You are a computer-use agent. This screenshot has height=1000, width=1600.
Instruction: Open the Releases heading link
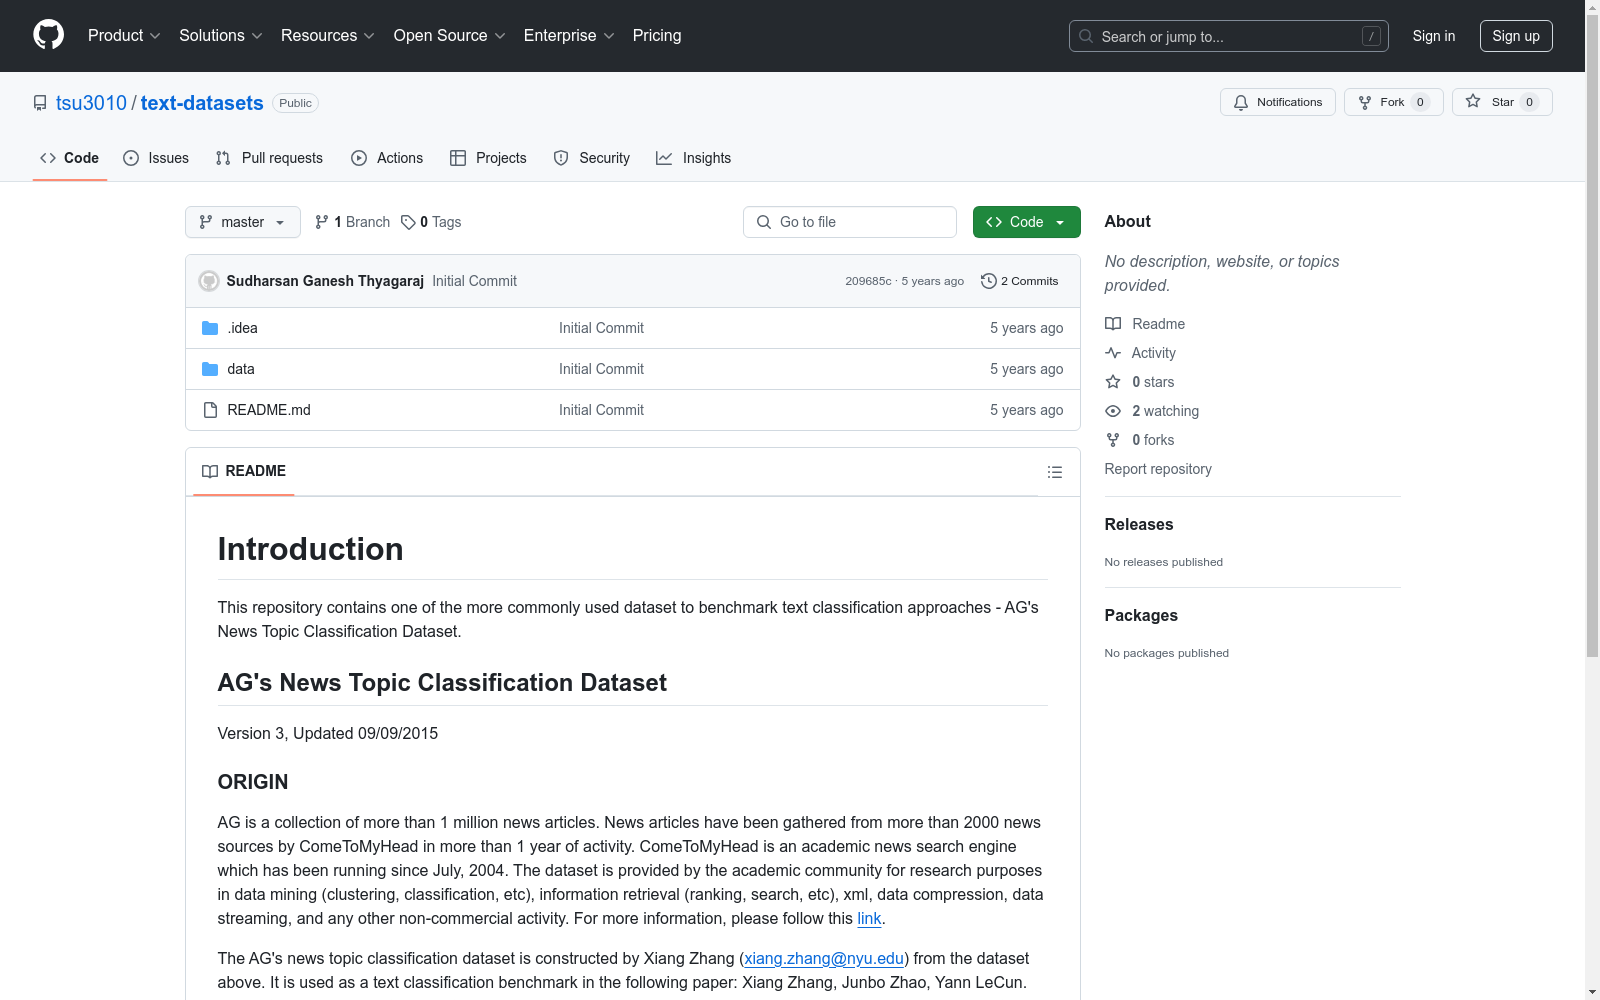tap(1139, 524)
